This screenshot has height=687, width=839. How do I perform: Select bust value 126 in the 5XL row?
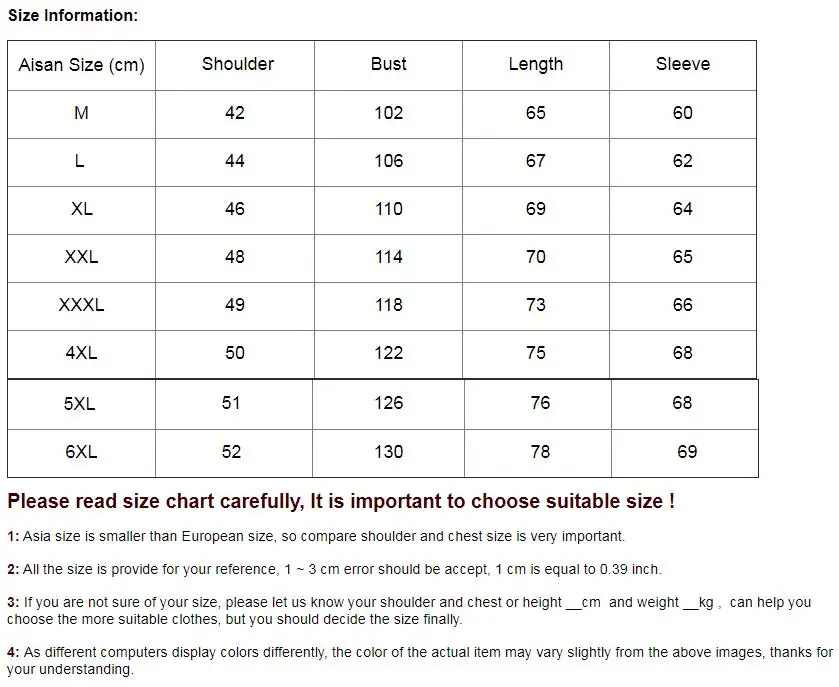(388, 403)
